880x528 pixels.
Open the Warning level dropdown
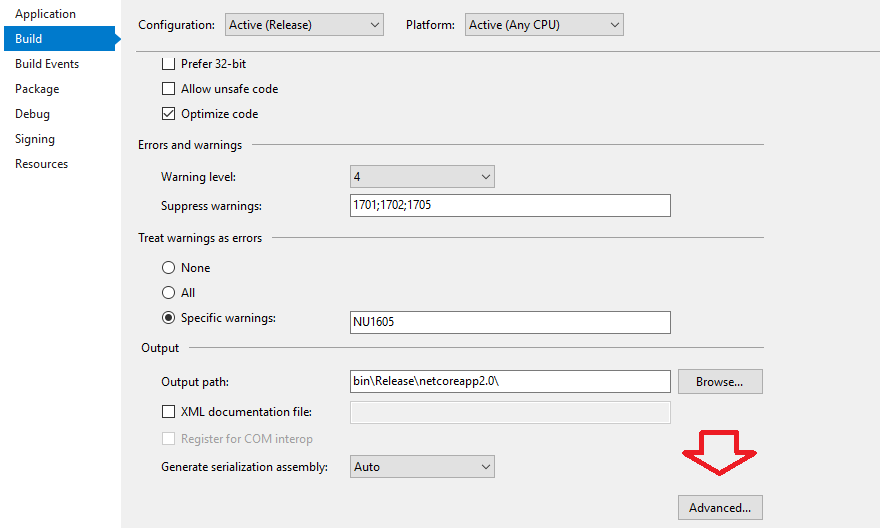point(422,177)
